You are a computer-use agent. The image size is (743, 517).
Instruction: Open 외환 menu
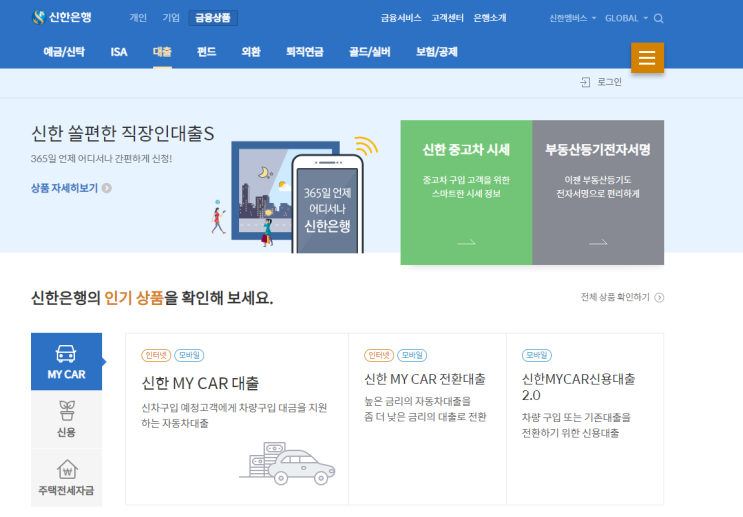point(251,52)
